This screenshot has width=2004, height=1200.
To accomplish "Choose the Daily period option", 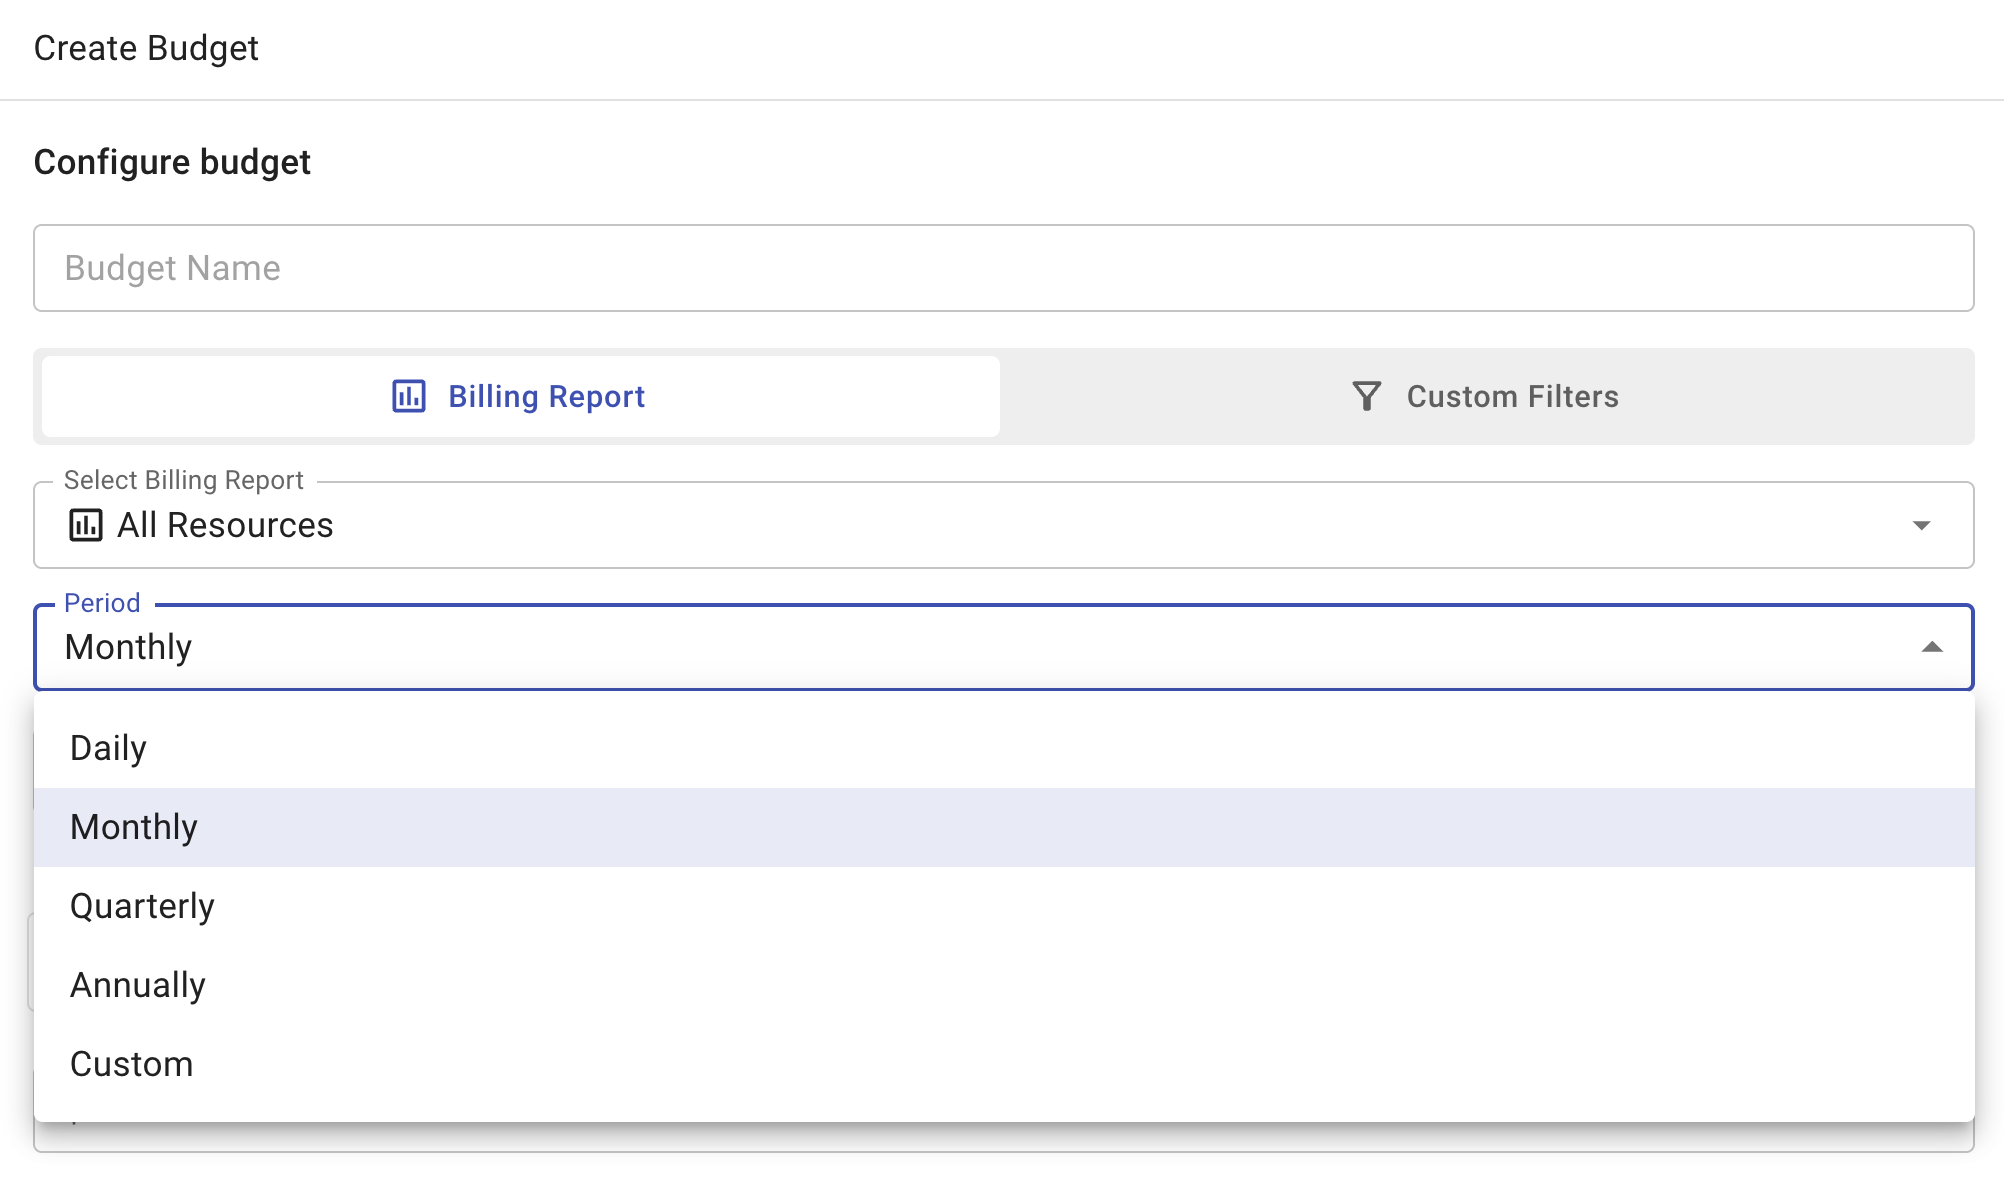I will 108,748.
